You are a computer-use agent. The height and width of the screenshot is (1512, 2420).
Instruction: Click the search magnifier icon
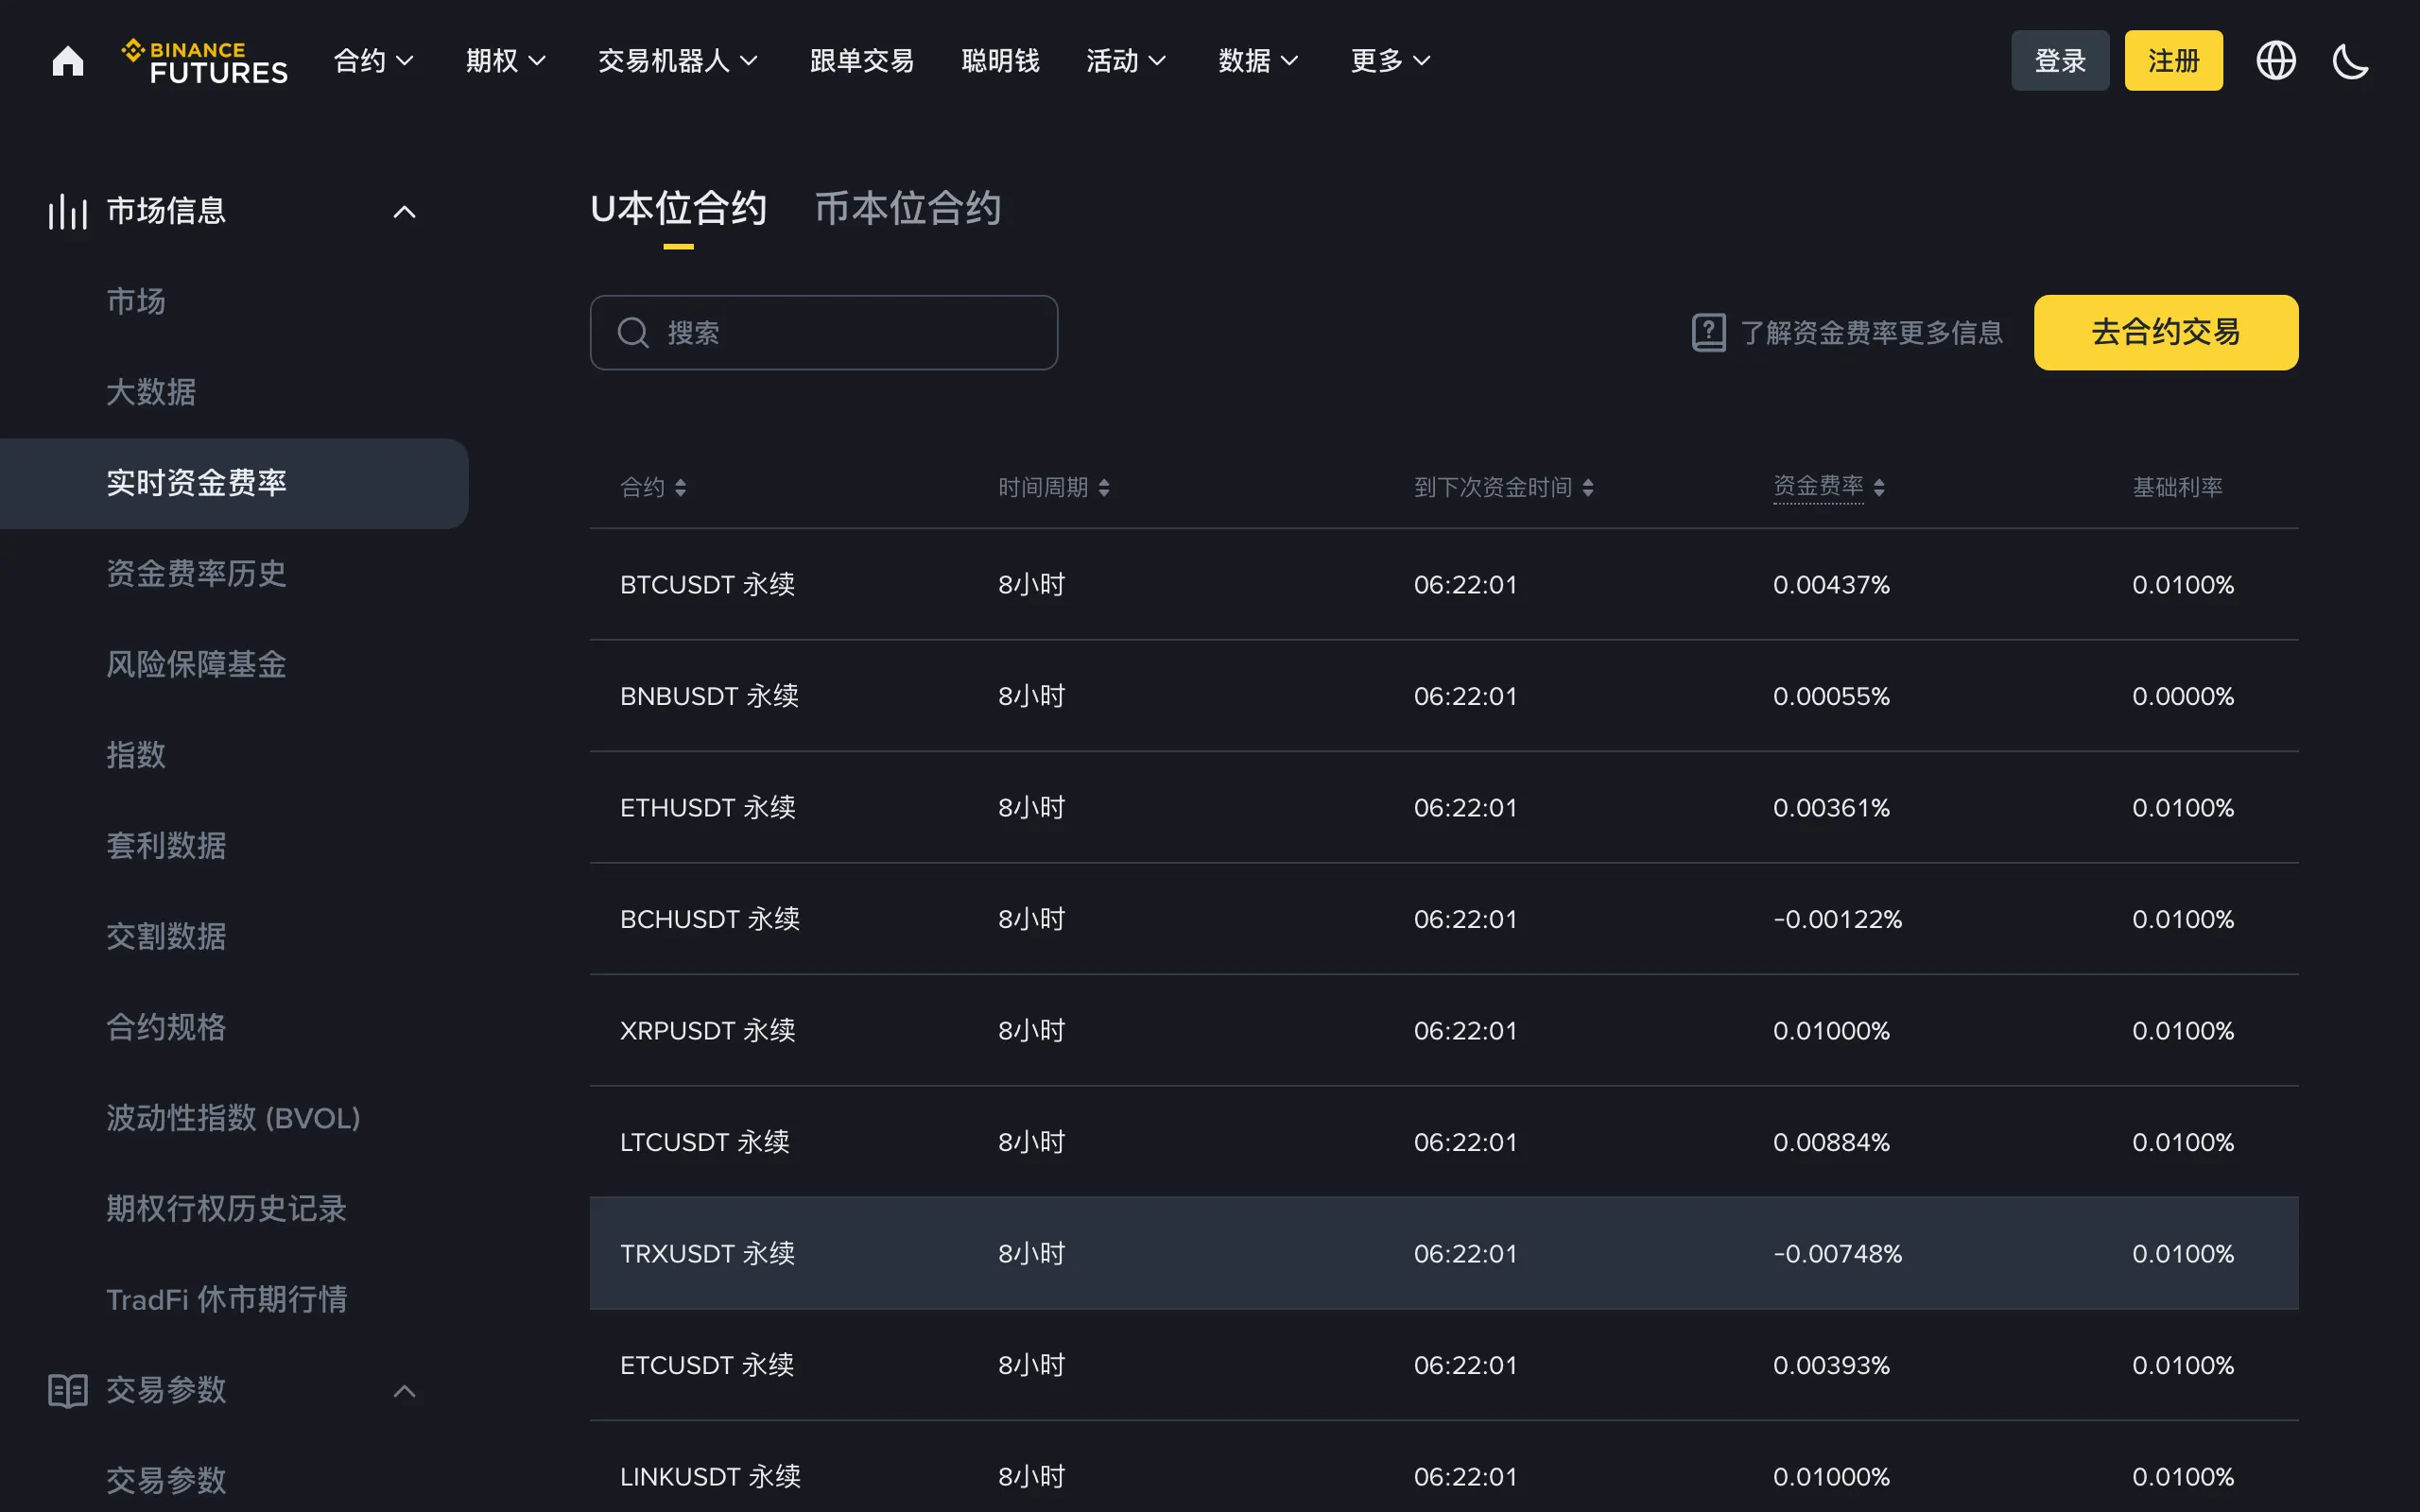(x=633, y=332)
